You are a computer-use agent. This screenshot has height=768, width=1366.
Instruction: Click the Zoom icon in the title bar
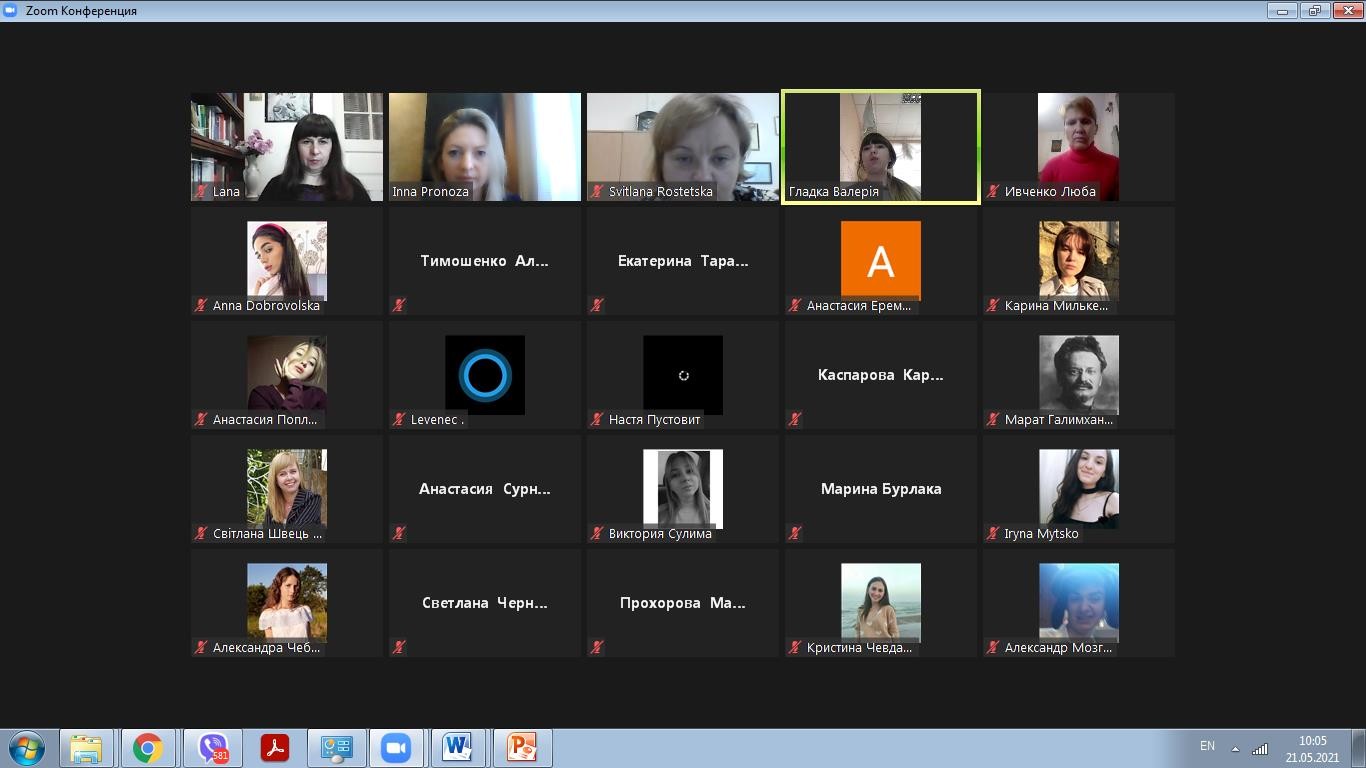pos(11,10)
